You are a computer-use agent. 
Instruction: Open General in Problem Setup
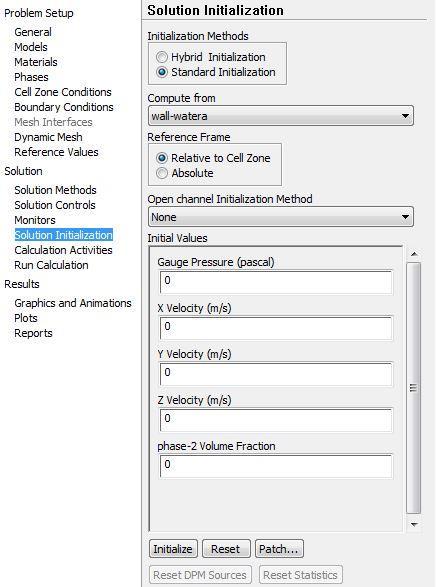tap(33, 32)
